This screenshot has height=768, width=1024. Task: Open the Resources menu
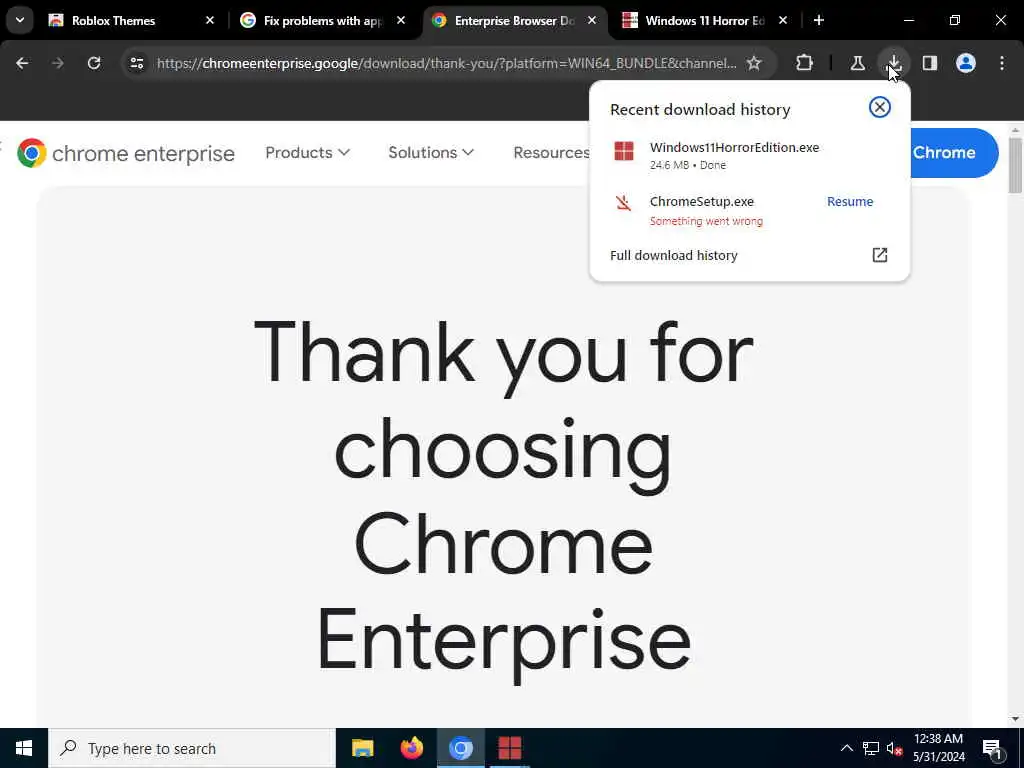tap(551, 152)
